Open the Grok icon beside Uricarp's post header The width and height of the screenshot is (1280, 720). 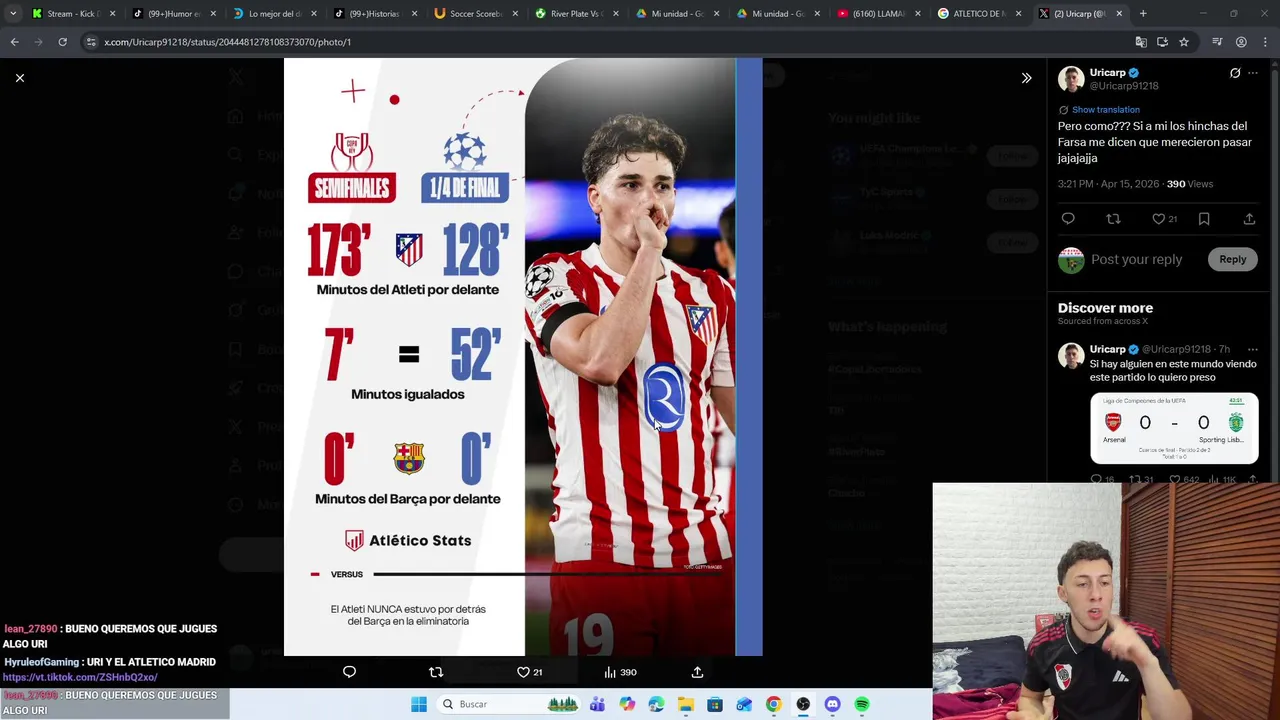[x=1235, y=73]
